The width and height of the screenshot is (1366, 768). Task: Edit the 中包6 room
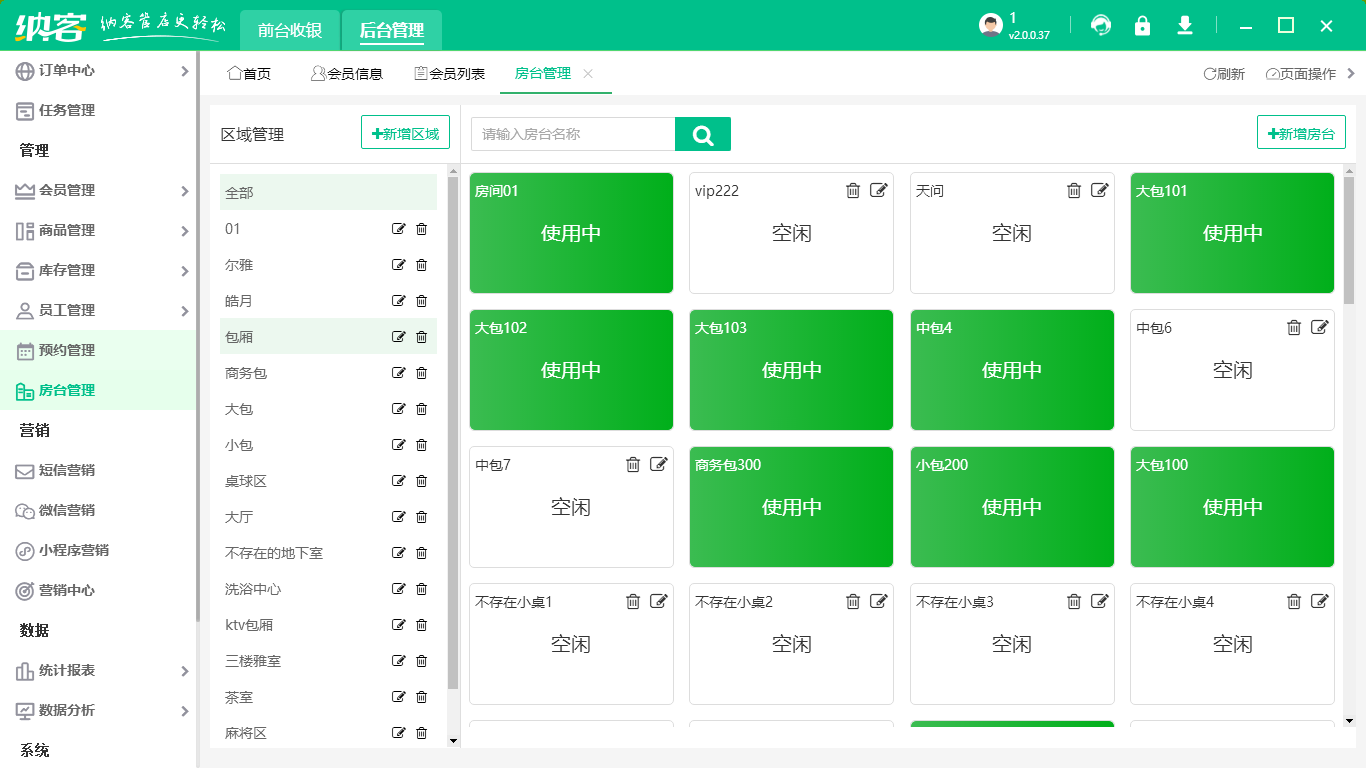(x=1319, y=328)
